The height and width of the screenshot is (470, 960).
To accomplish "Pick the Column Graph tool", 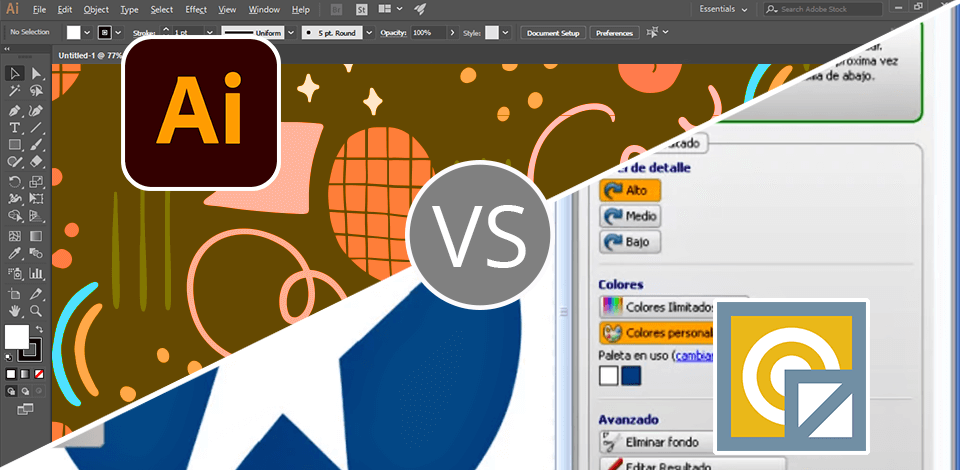I will 36,274.
